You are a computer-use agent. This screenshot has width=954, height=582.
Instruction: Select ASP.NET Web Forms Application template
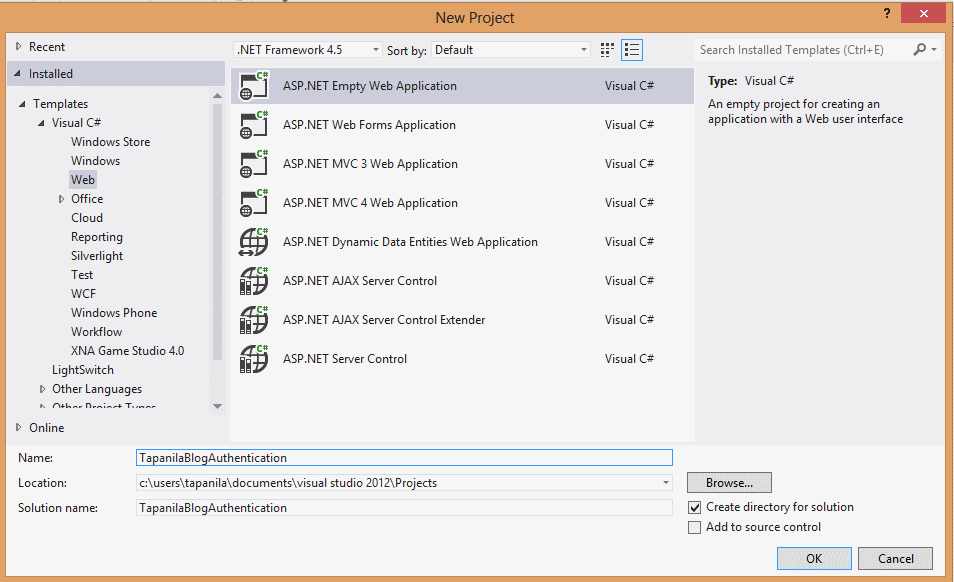pyautogui.click(x=369, y=125)
